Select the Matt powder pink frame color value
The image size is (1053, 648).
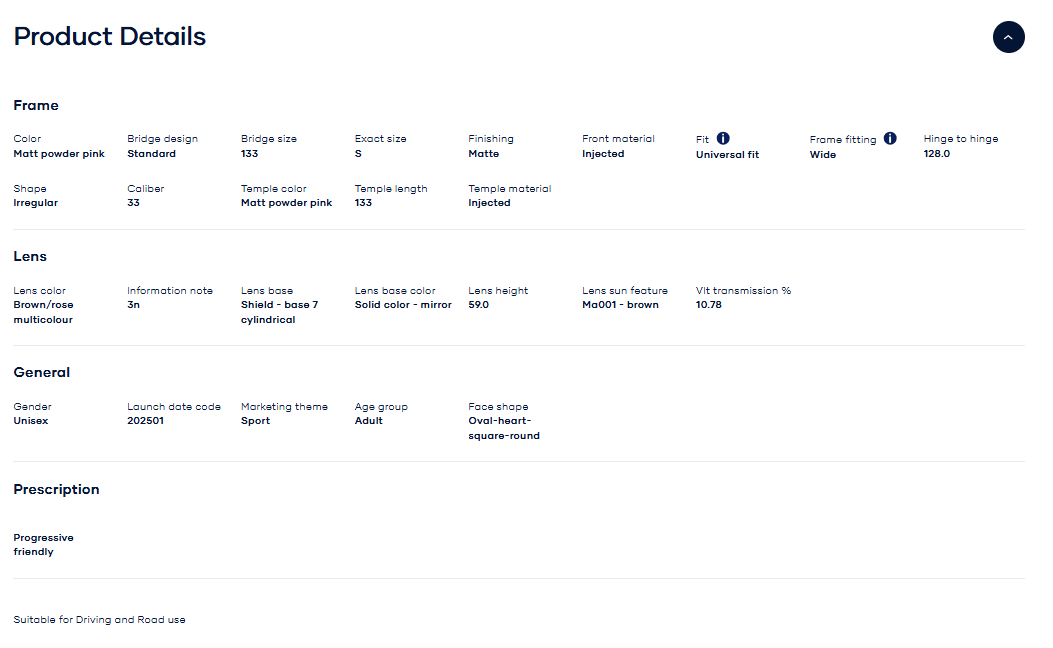pos(59,154)
